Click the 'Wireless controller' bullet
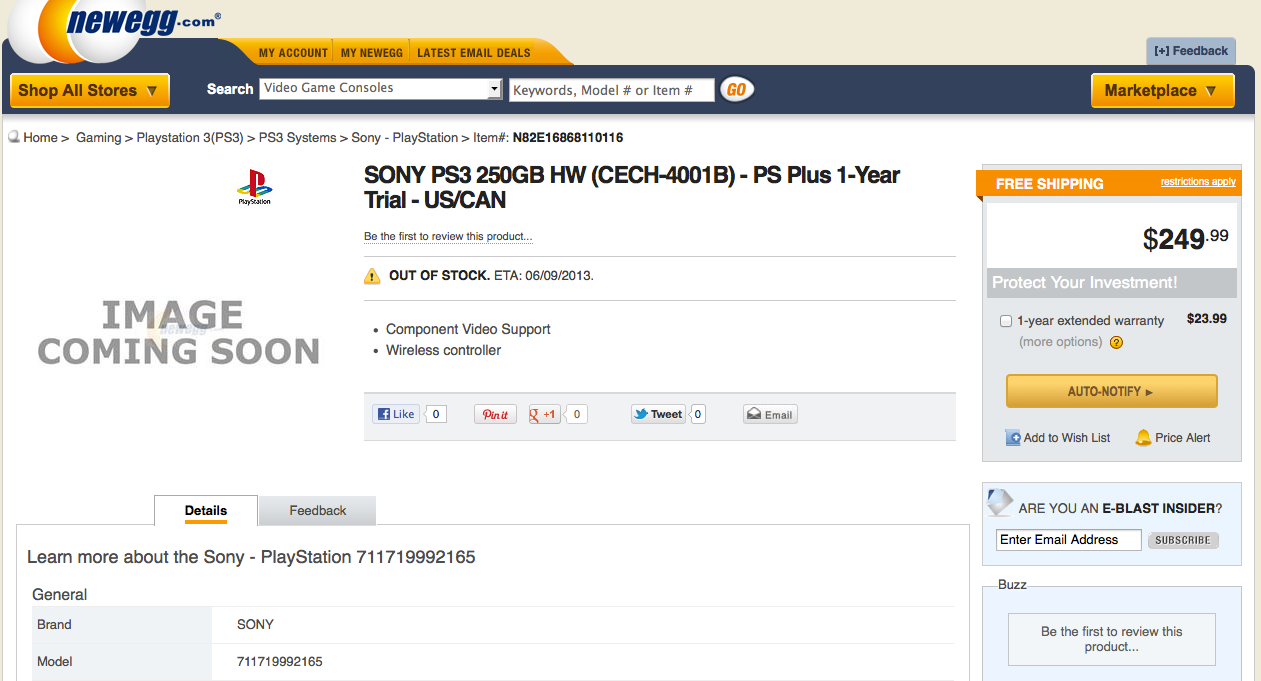Viewport: 1261px width, 681px height. click(x=443, y=350)
